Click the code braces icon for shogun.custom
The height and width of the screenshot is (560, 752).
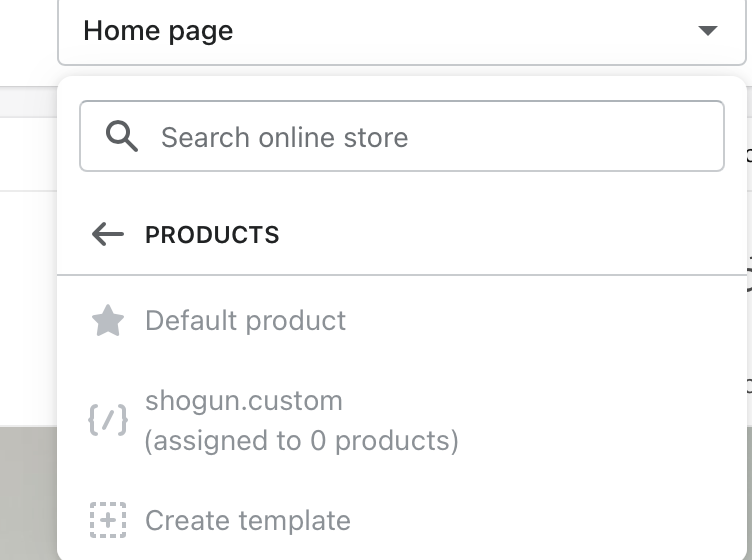click(x=107, y=421)
